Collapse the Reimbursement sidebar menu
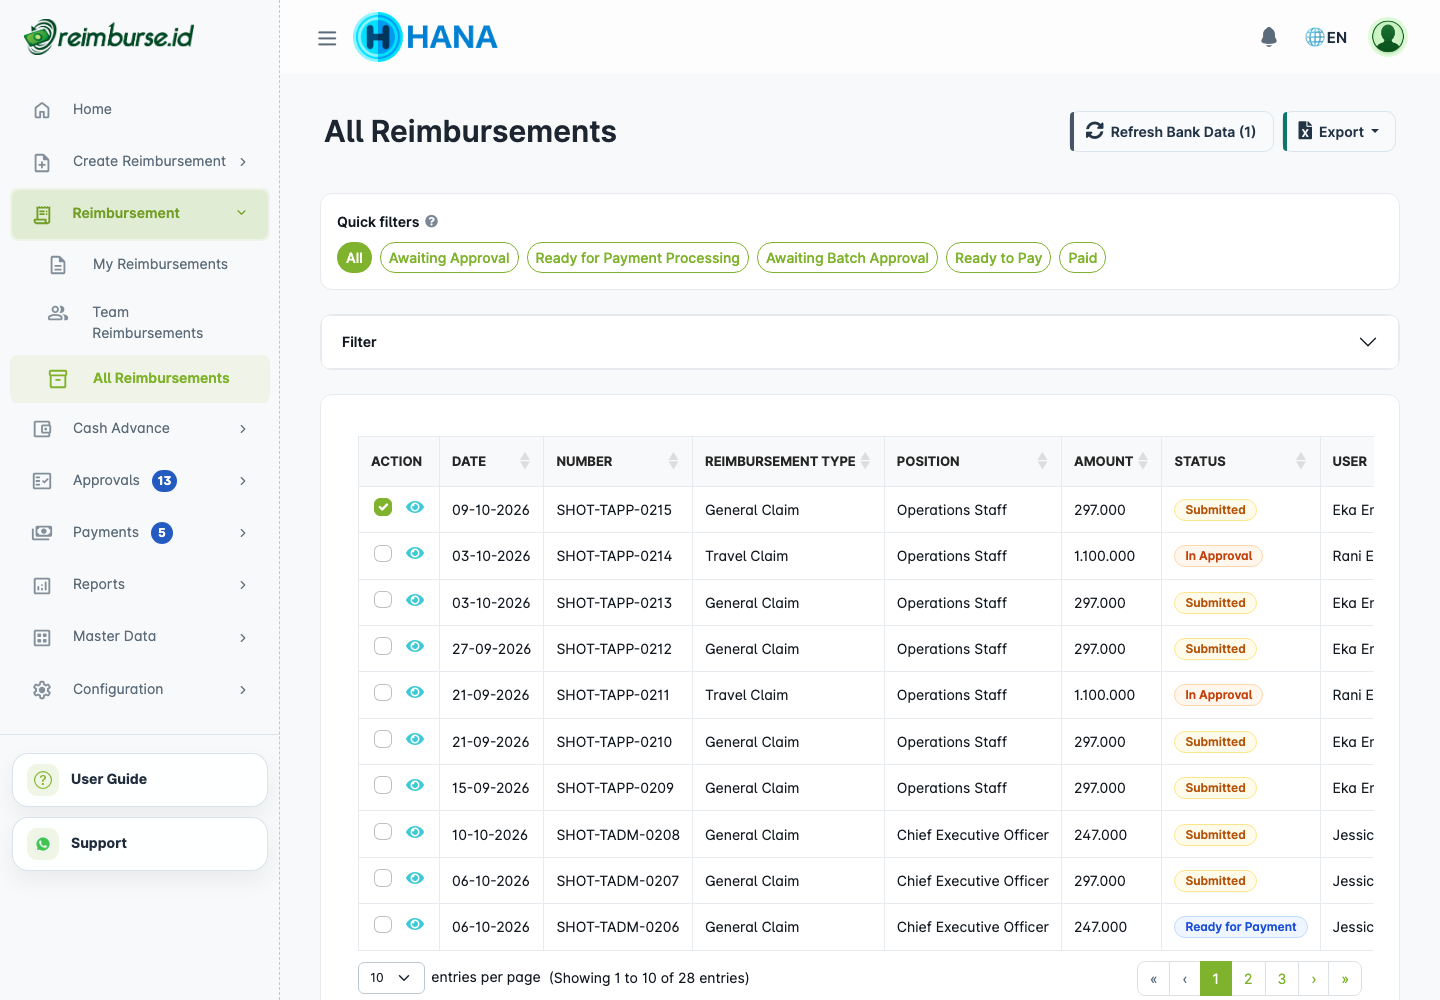The height and width of the screenshot is (1000, 1440). (x=140, y=214)
